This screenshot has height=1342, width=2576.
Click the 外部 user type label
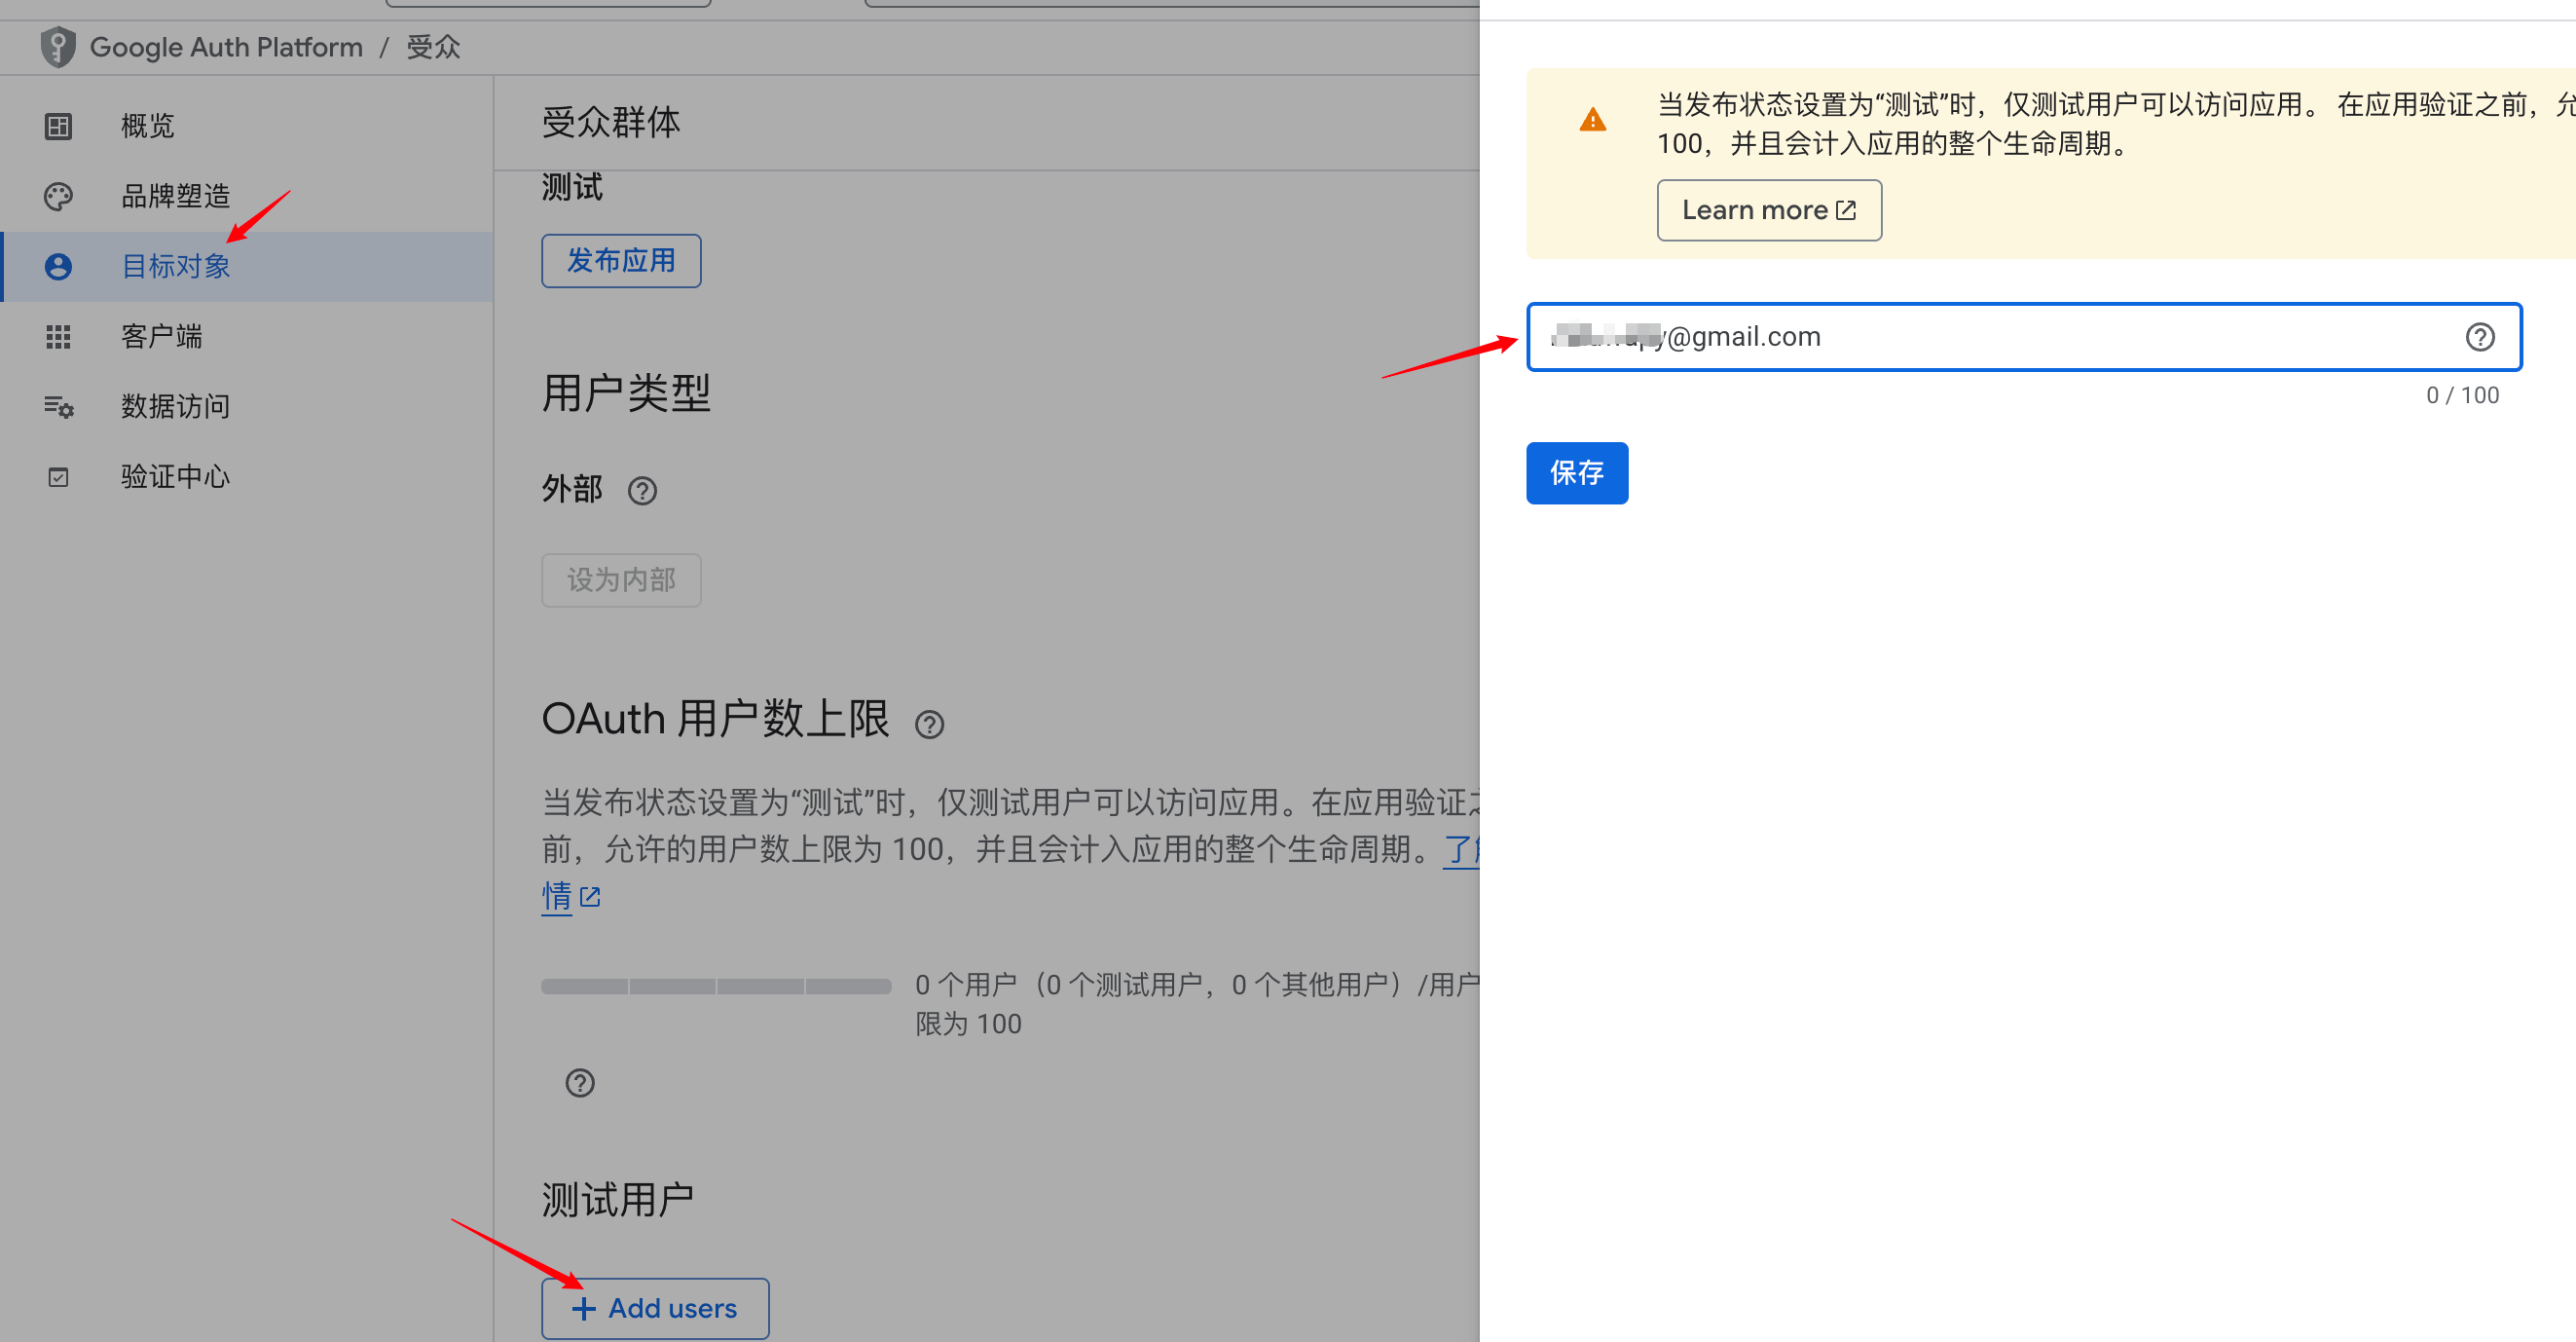pos(572,490)
